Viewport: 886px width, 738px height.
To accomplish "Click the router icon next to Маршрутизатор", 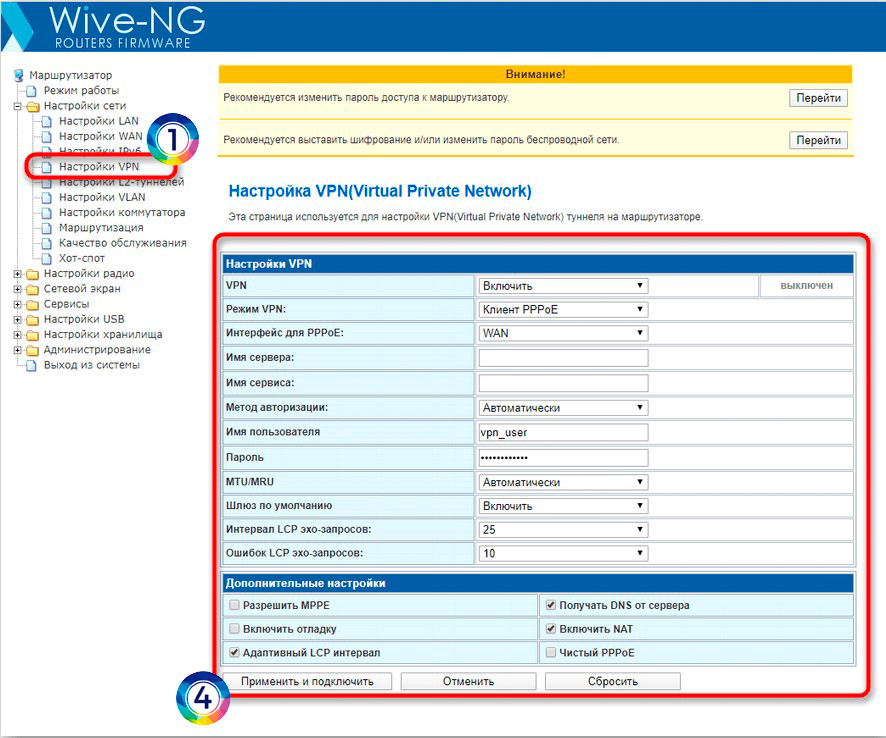I will click(x=19, y=75).
